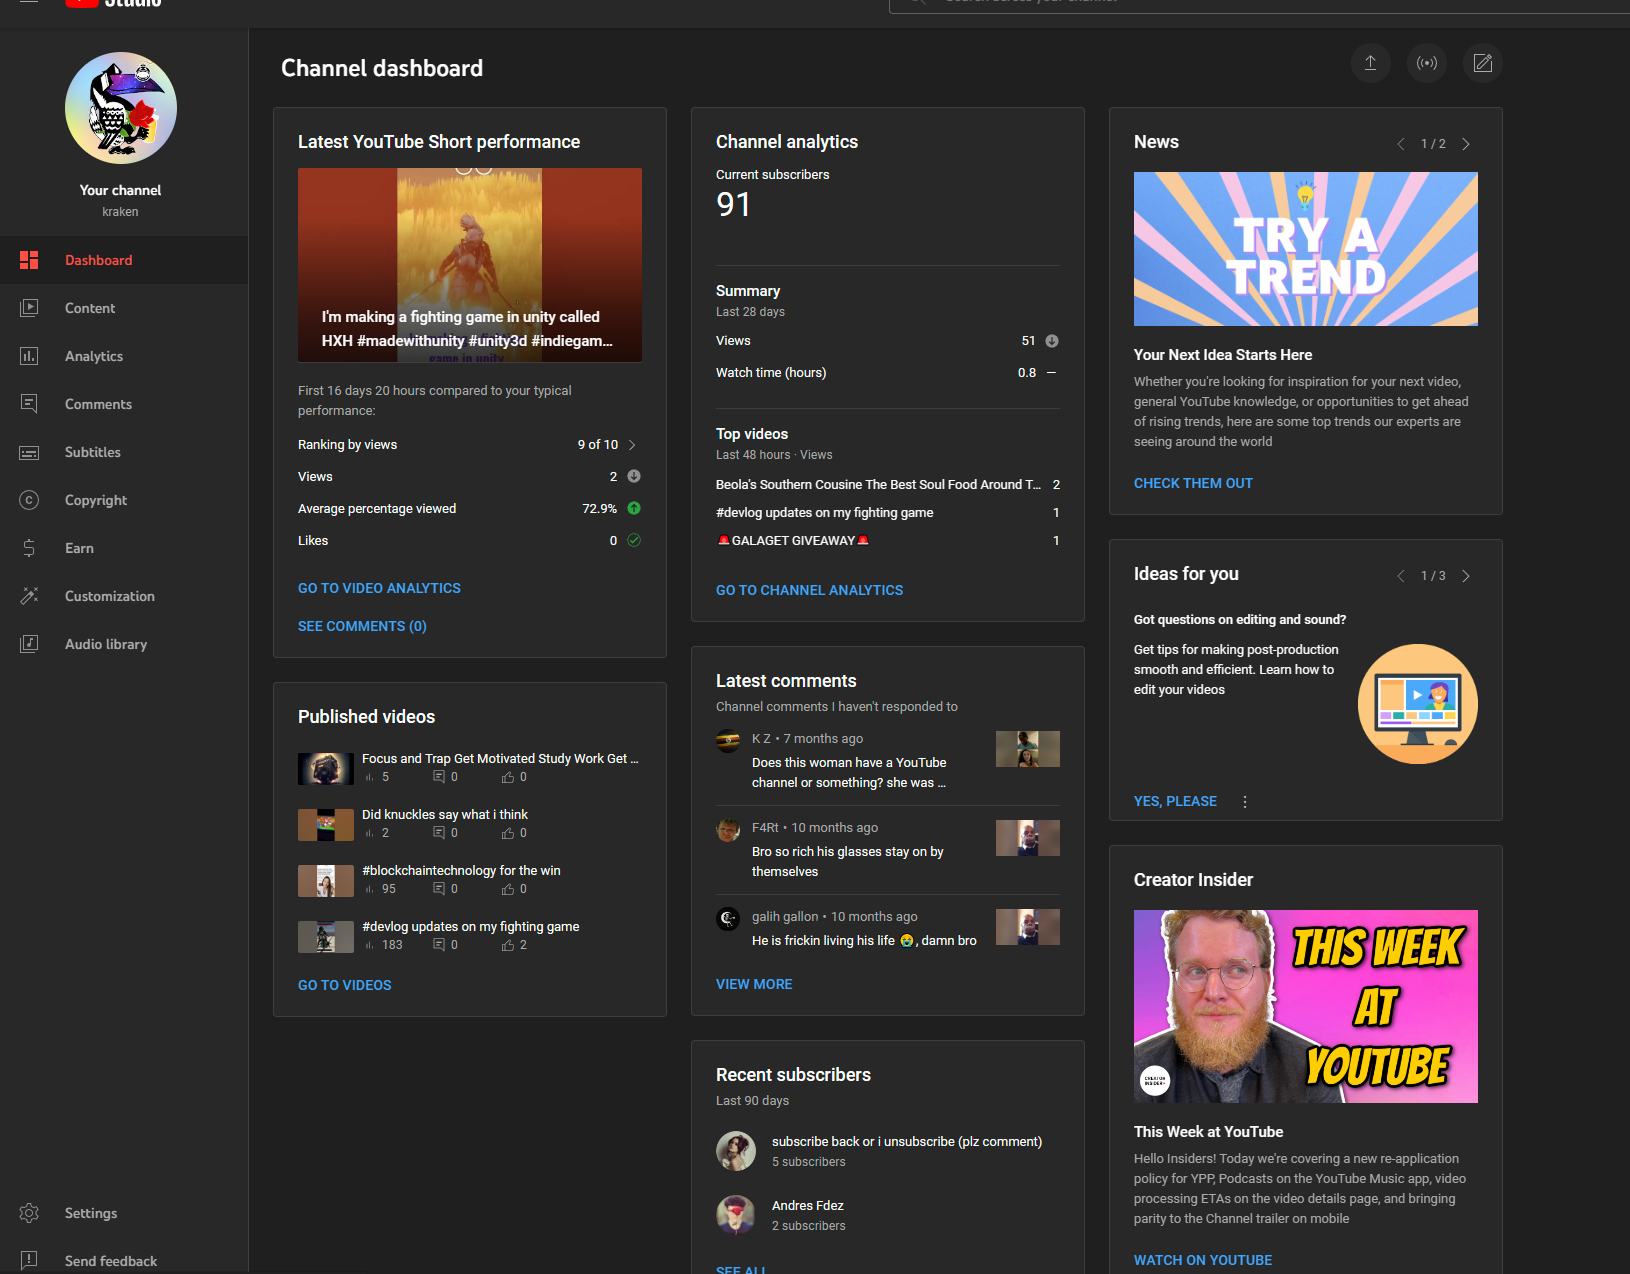Click galih gallon commenter avatar
Image resolution: width=1630 pixels, height=1274 pixels.
(728, 918)
